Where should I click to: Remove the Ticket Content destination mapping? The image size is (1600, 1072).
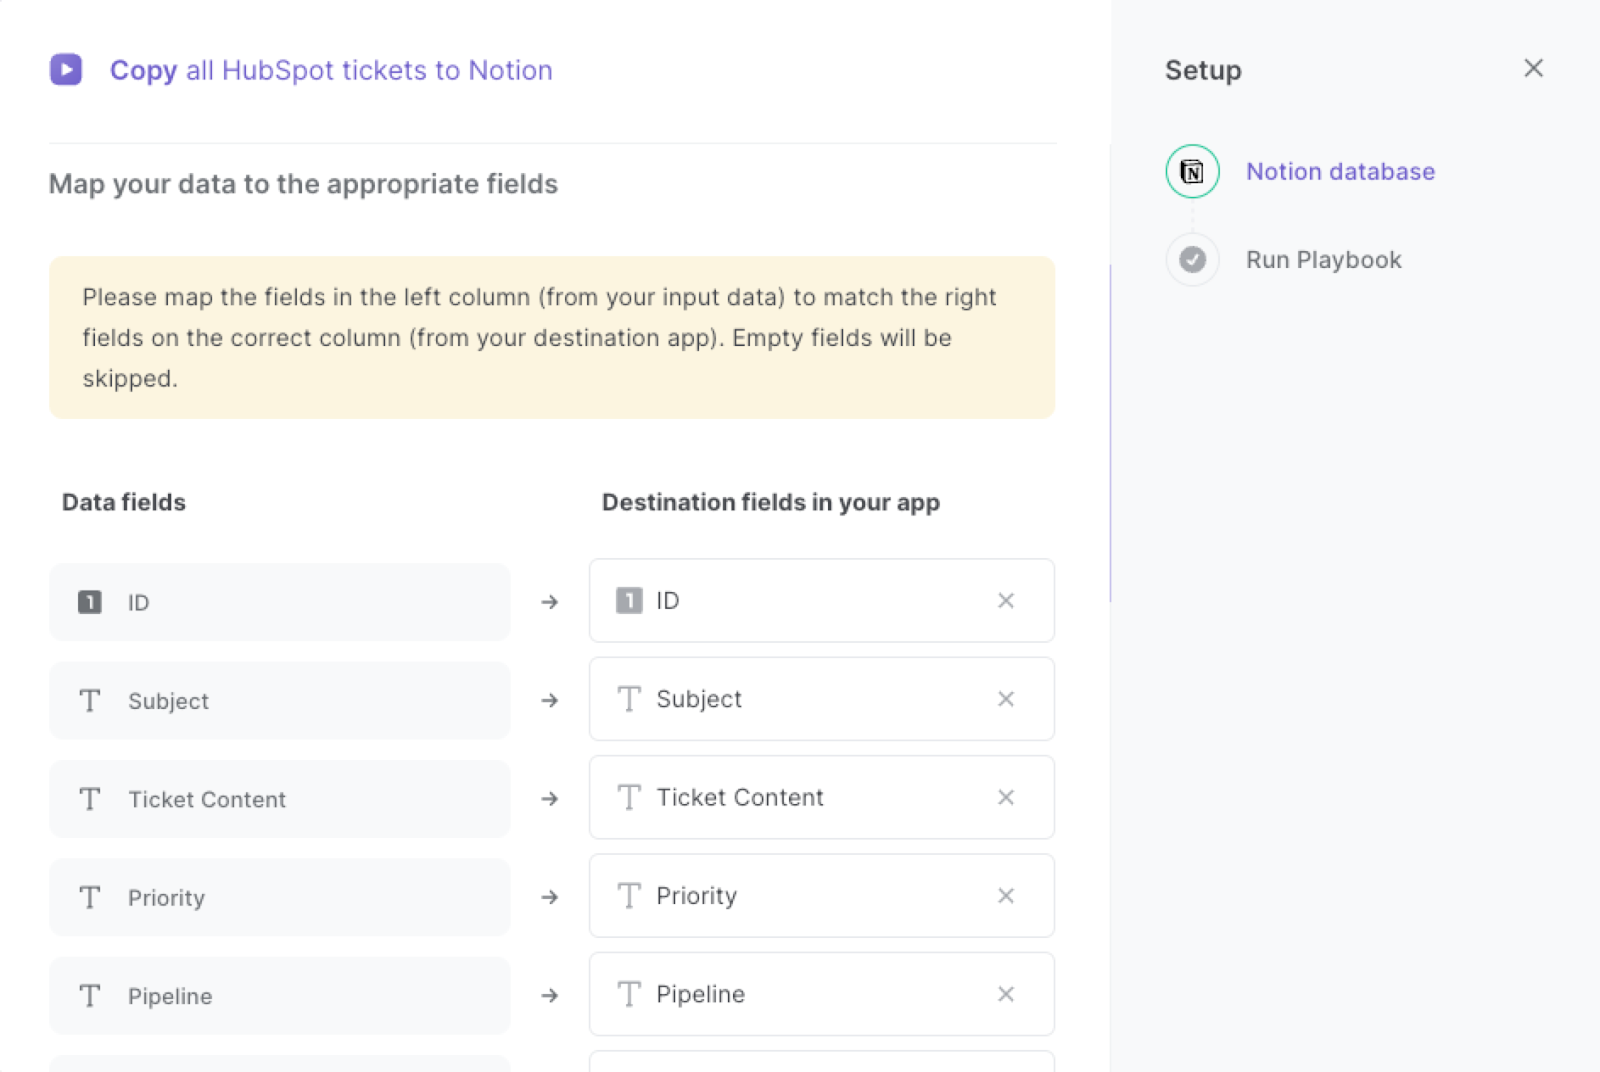1006,797
